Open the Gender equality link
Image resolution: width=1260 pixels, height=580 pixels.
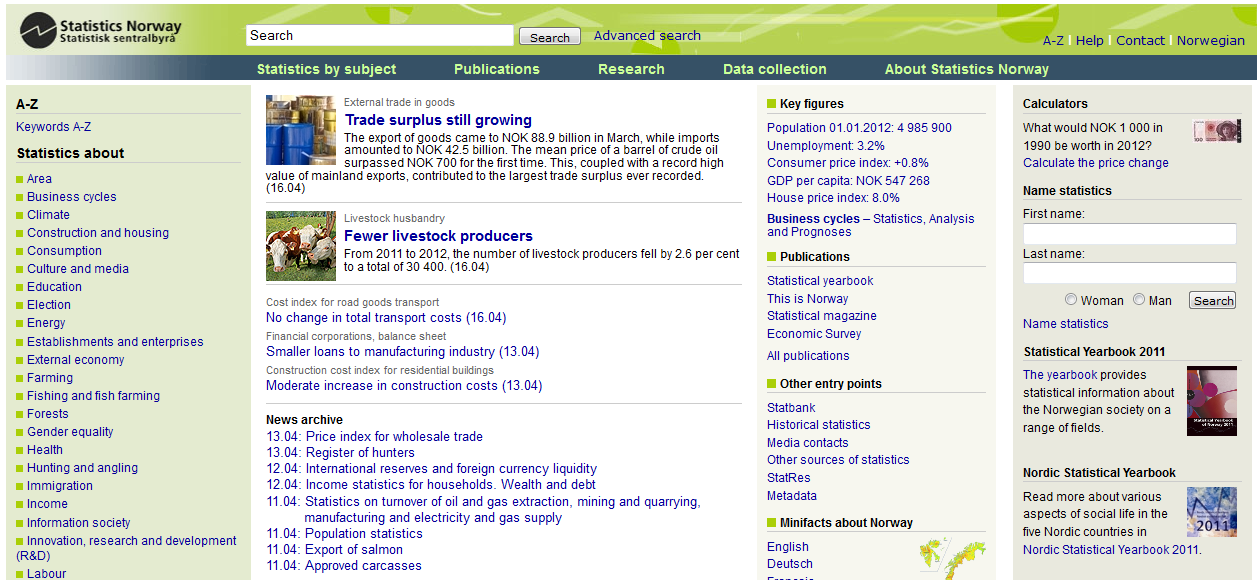tap(70, 432)
